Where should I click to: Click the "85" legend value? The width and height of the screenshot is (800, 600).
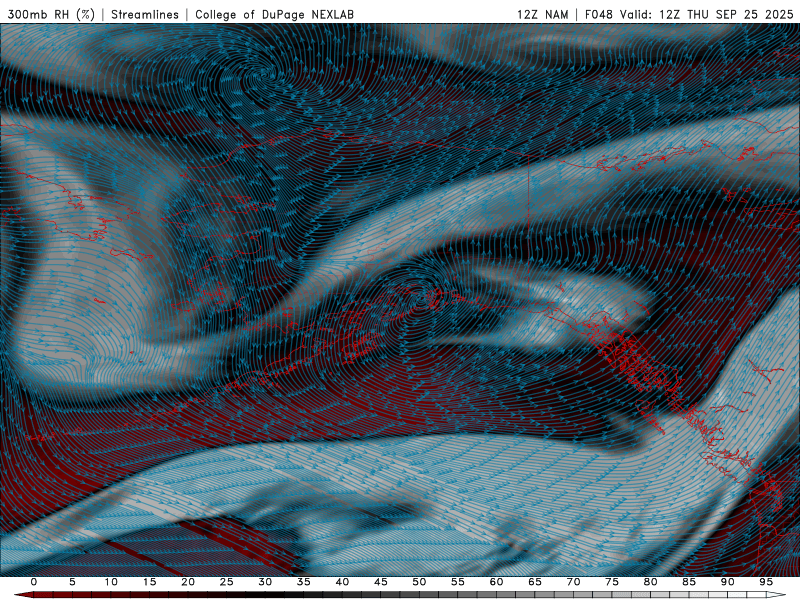click(x=689, y=582)
